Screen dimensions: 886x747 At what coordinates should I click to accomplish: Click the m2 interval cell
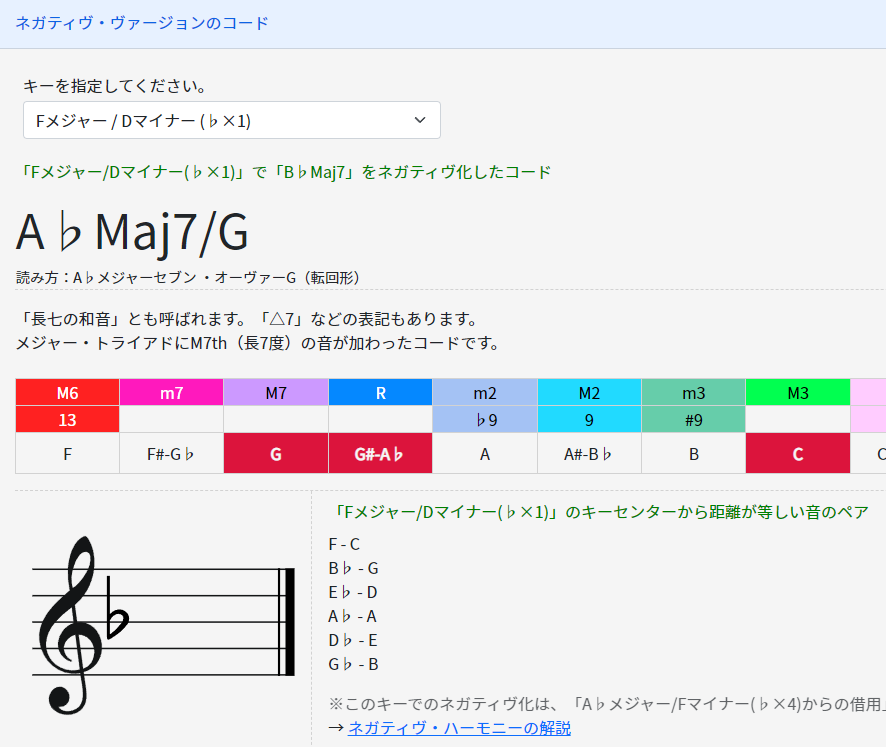coord(485,393)
